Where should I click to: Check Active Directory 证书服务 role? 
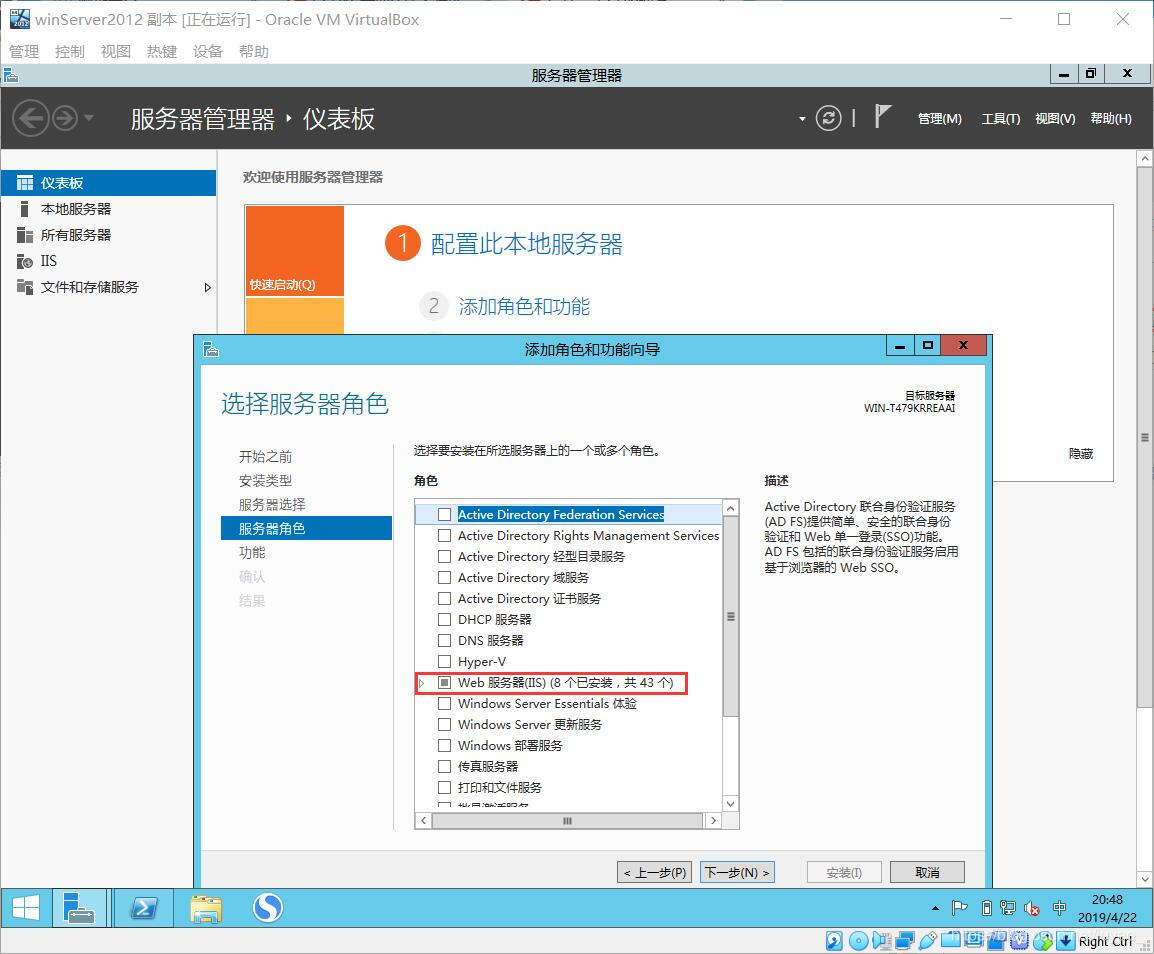tap(445, 598)
